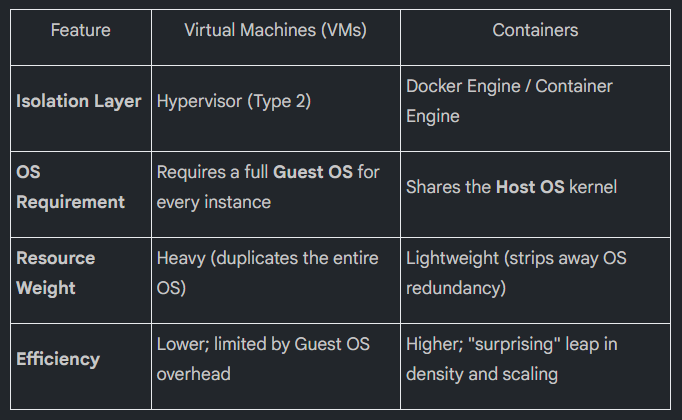
Task: Click the word 'redundancy)' in the table
Action: [456, 288]
